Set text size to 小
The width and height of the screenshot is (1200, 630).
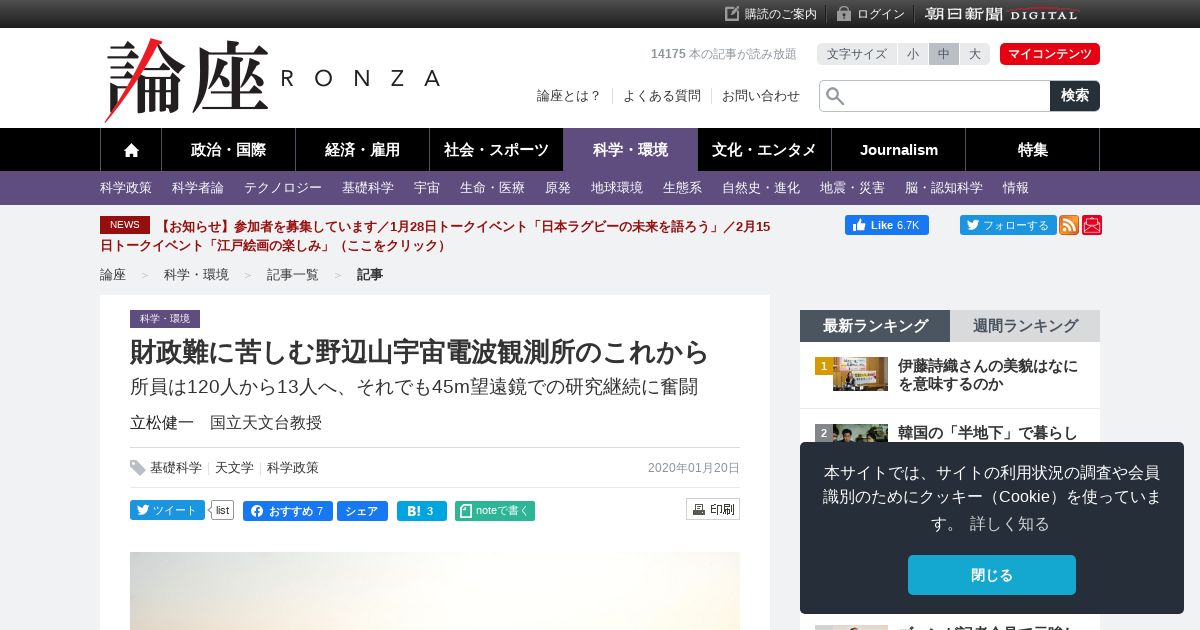click(x=913, y=54)
